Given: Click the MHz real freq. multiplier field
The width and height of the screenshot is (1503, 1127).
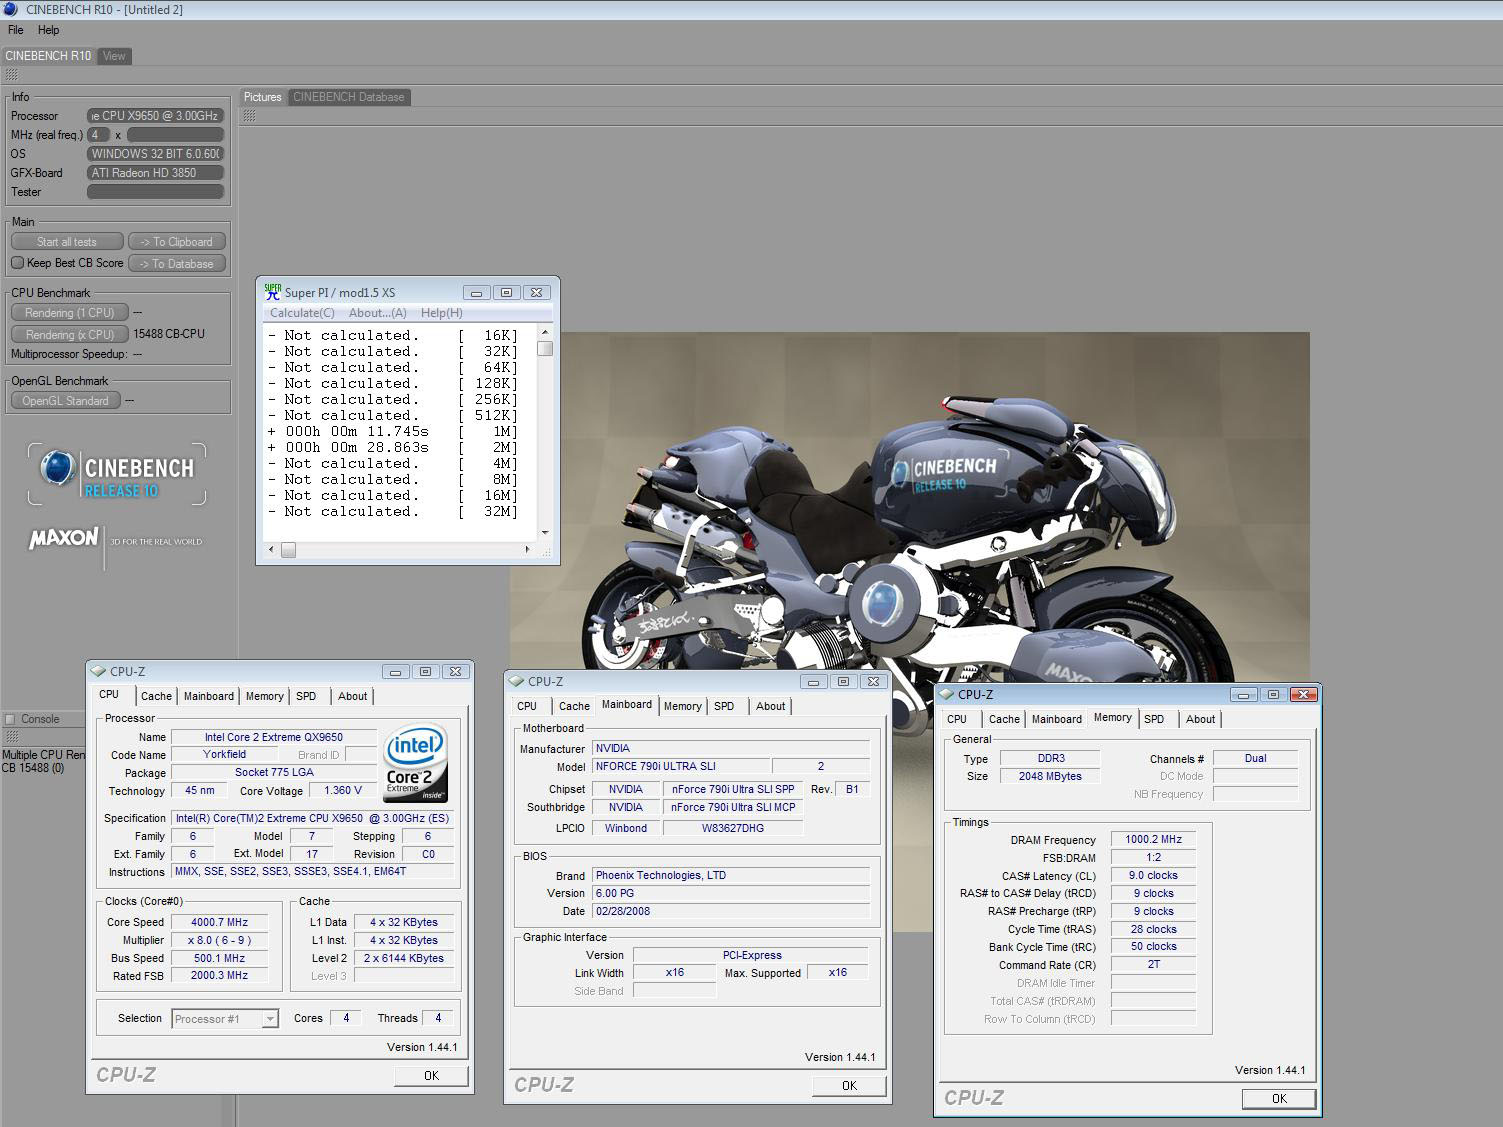Looking at the screenshot, I should [98, 135].
